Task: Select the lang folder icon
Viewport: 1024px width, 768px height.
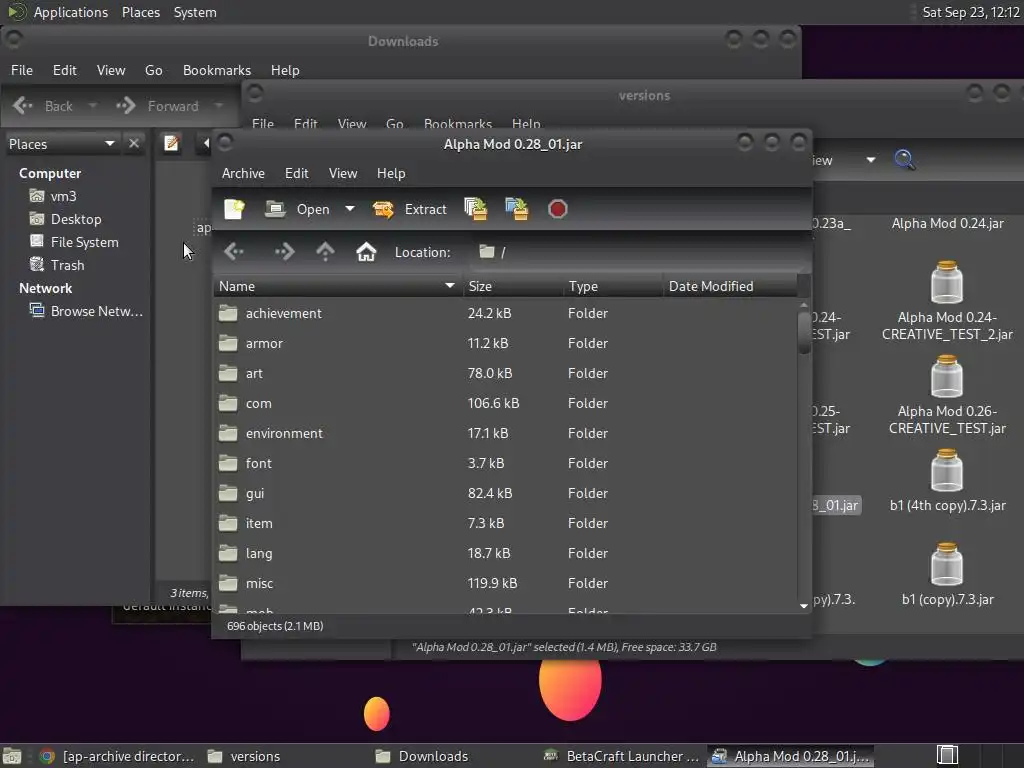Action: click(228, 553)
